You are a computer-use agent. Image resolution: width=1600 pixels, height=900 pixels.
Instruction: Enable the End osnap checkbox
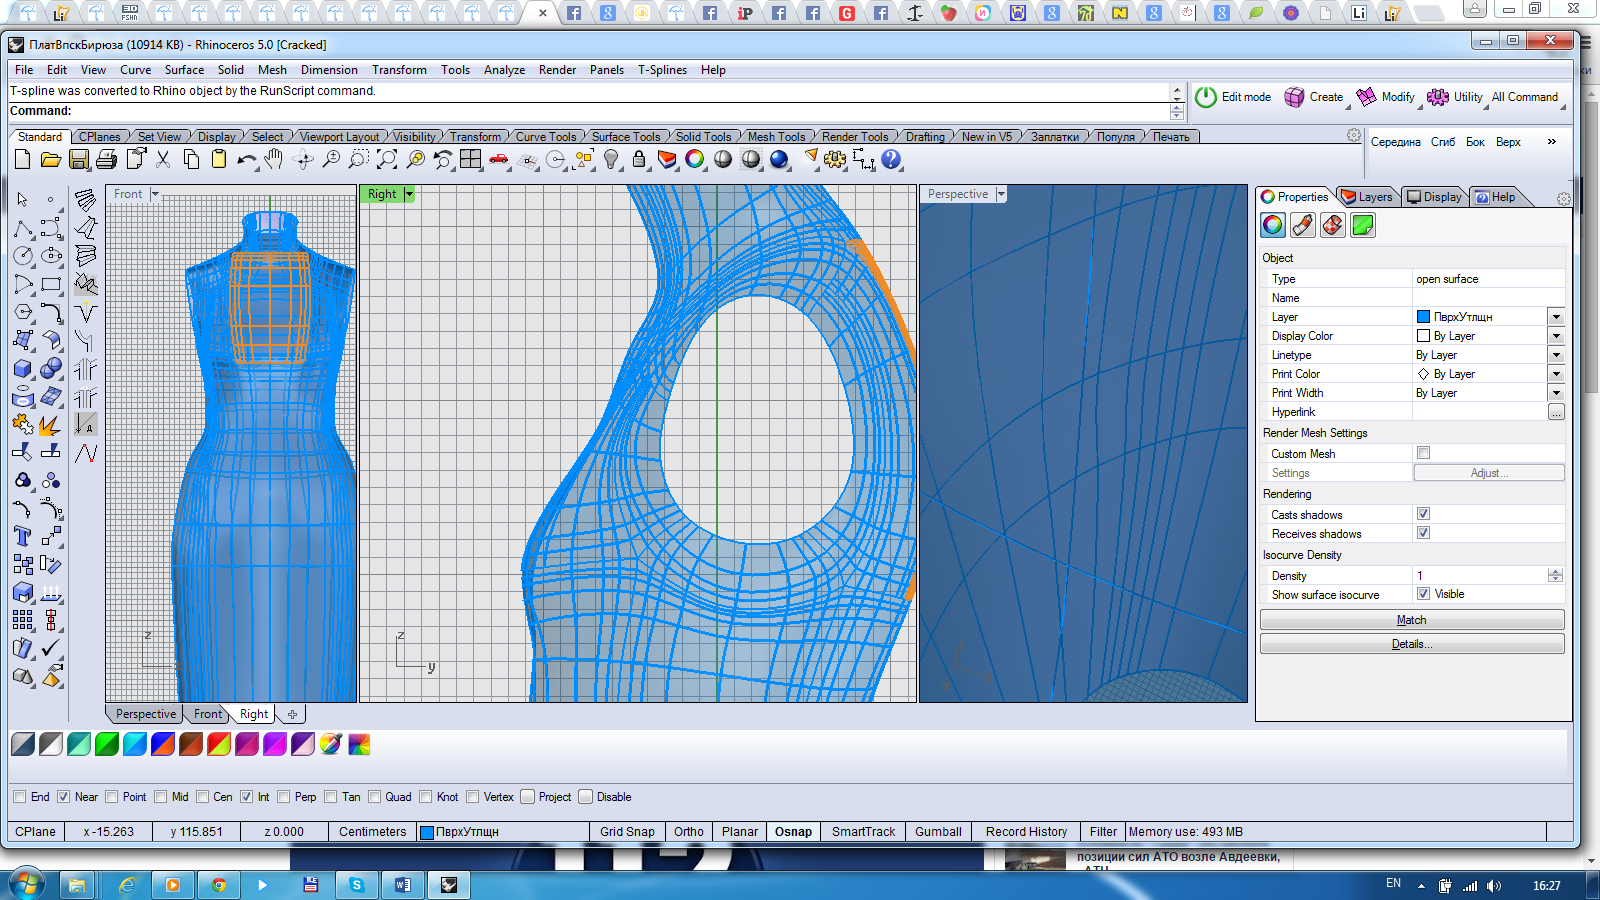point(20,797)
